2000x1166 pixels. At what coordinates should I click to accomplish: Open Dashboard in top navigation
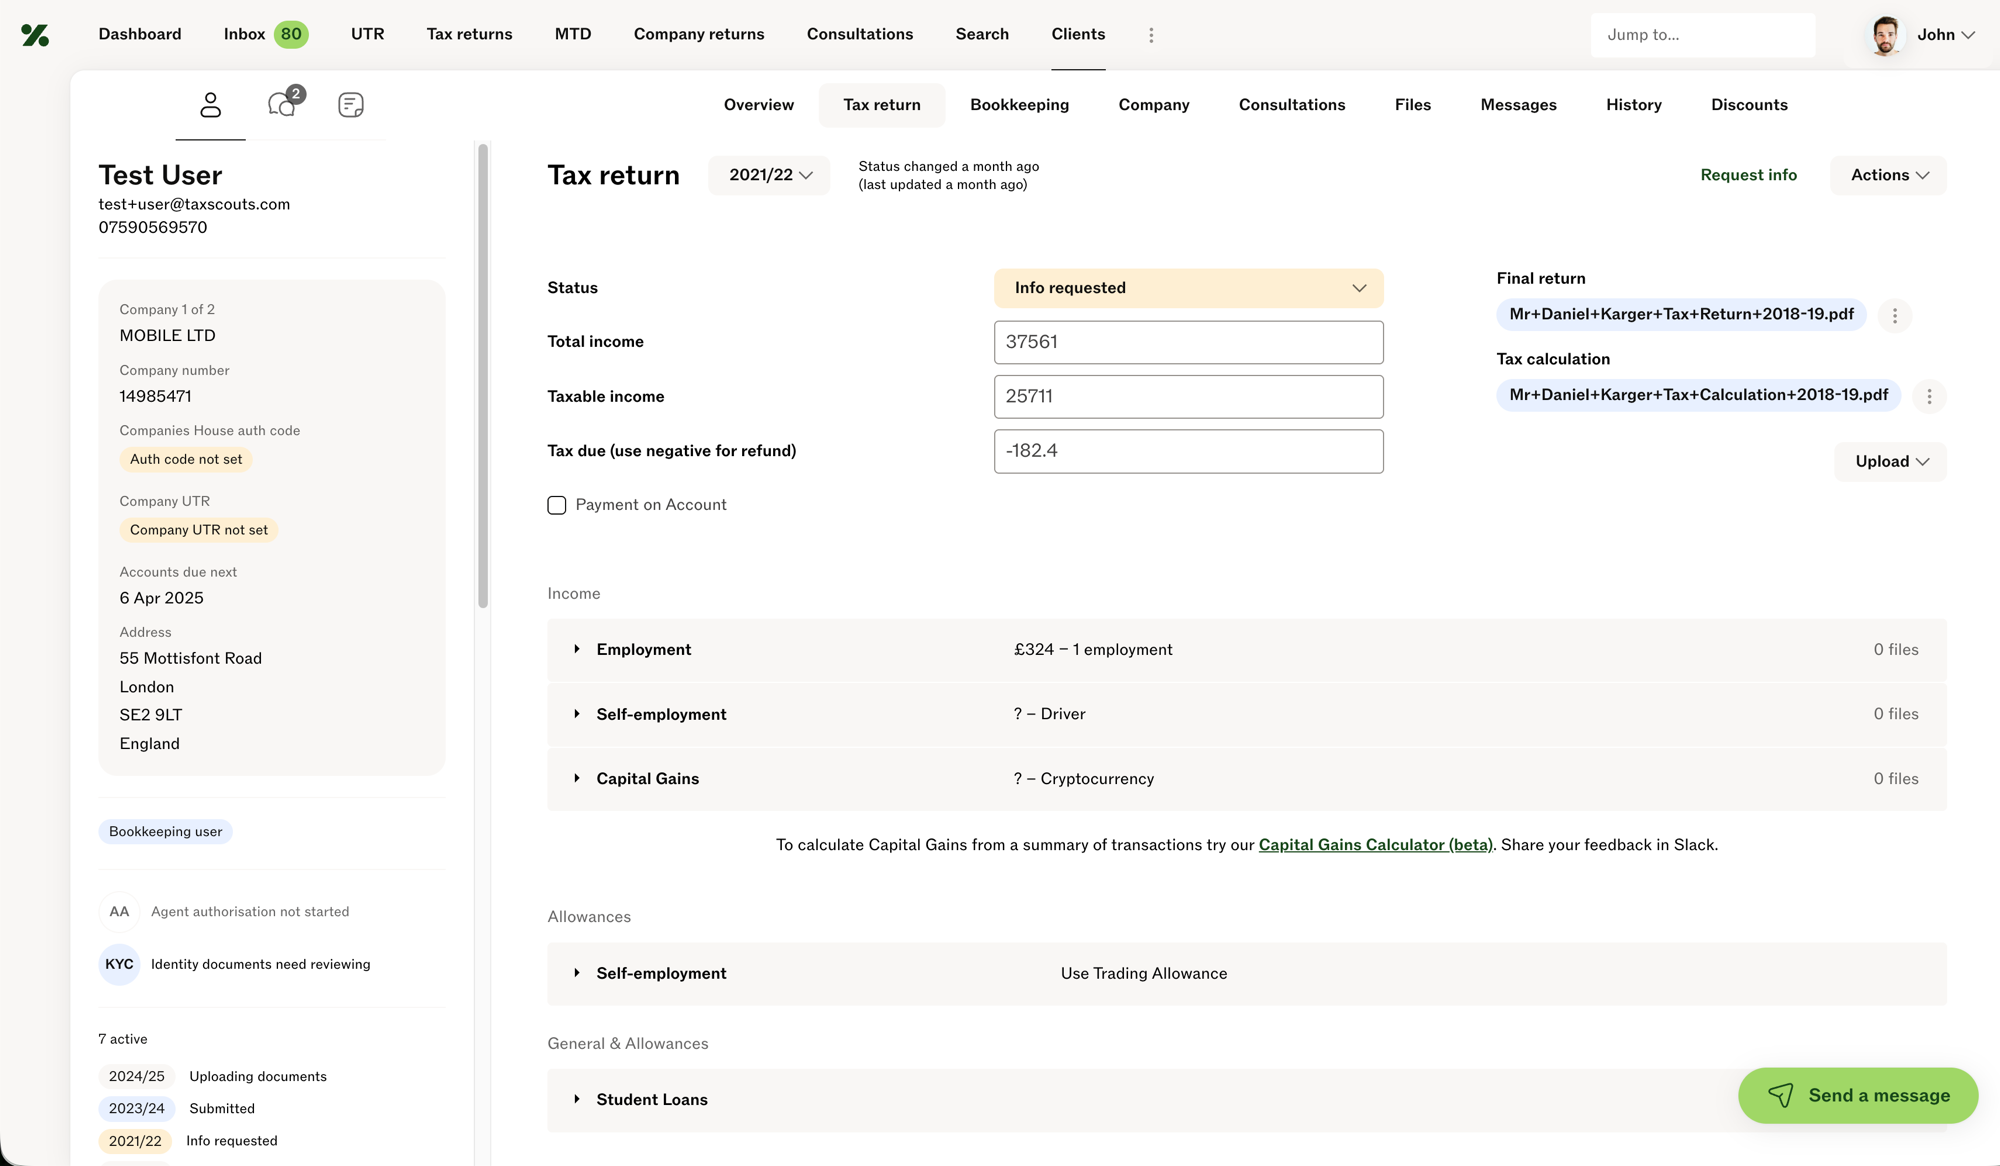point(139,34)
